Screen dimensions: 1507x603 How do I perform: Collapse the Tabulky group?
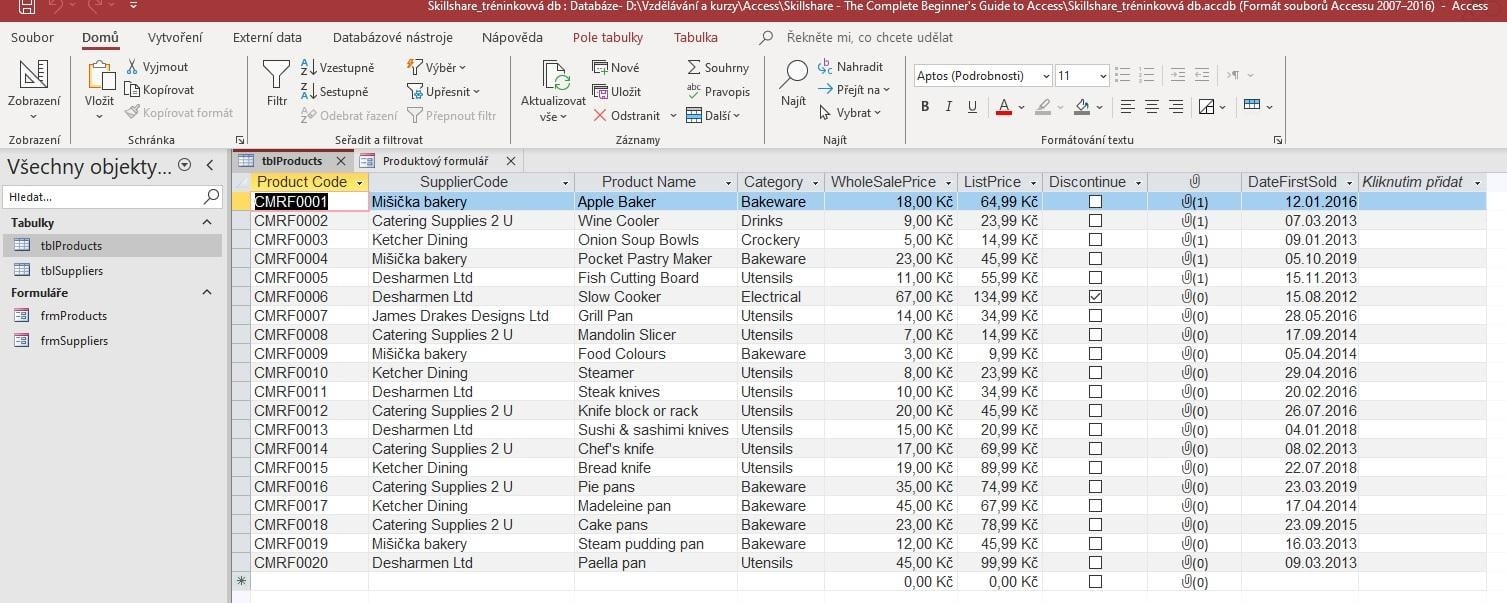point(207,222)
